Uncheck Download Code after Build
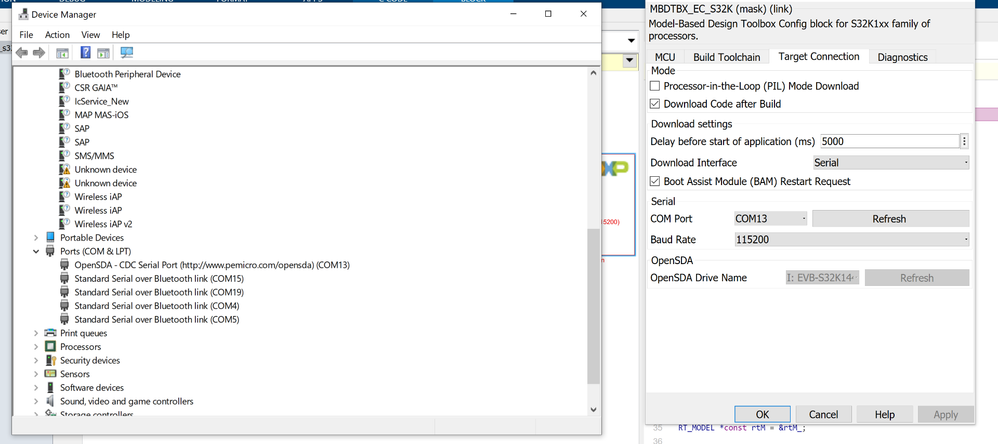The width and height of the screenshot is (998, 444). click(x=655, y=104)
